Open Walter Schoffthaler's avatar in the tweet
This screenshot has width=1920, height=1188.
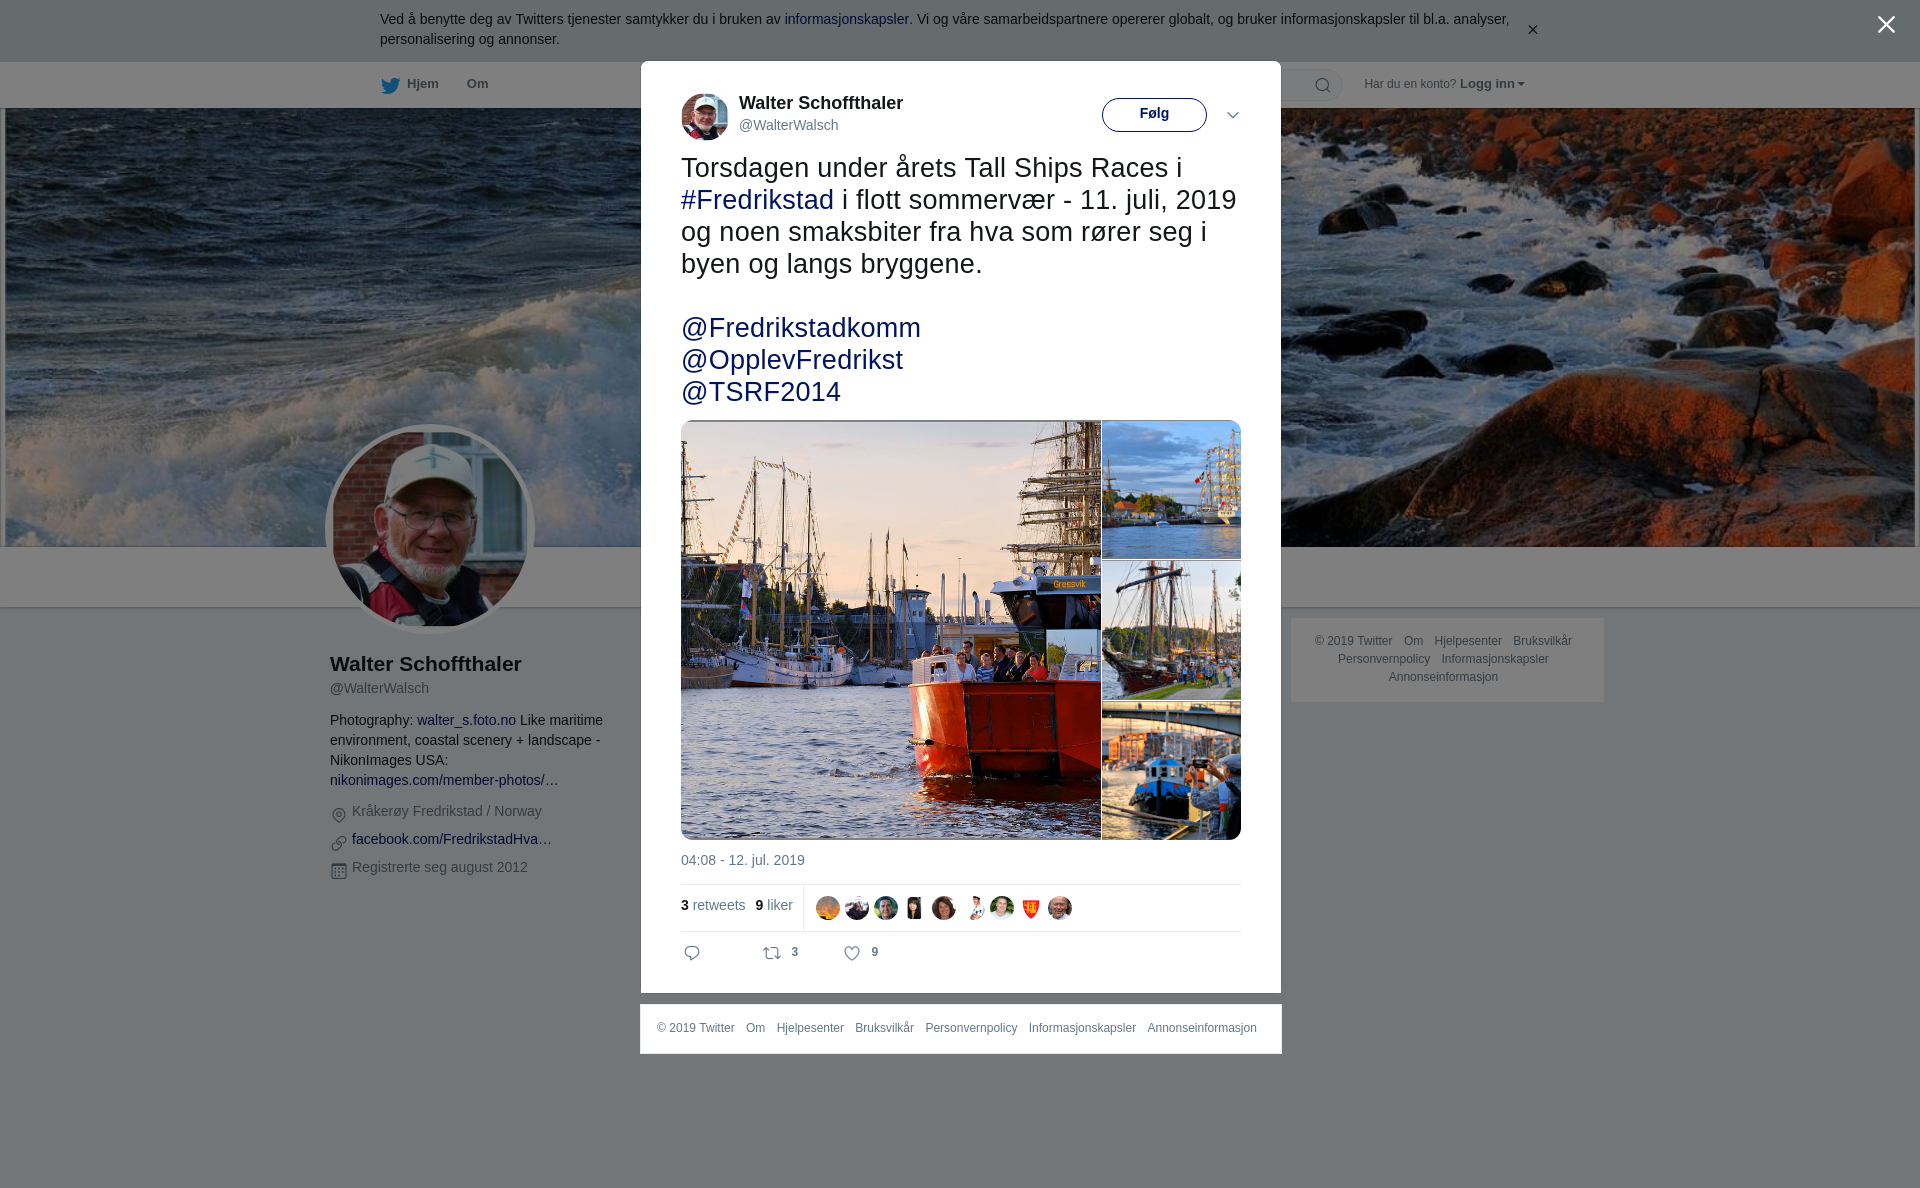(705, 117)
